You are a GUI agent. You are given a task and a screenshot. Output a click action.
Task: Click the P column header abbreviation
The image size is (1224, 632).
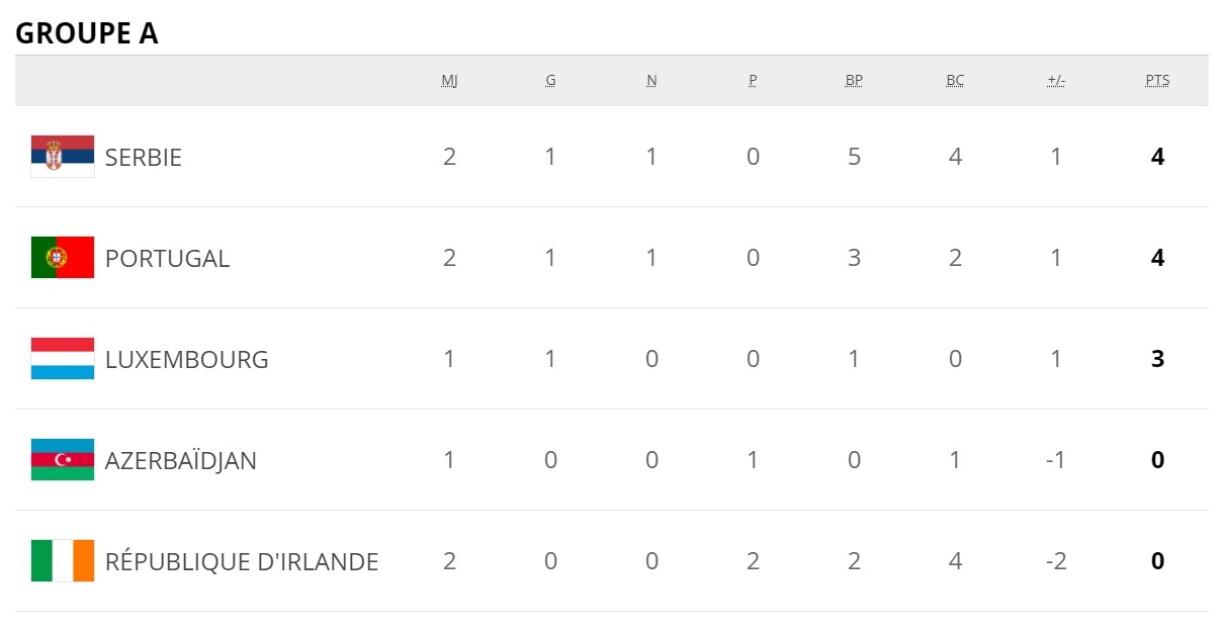752,81
